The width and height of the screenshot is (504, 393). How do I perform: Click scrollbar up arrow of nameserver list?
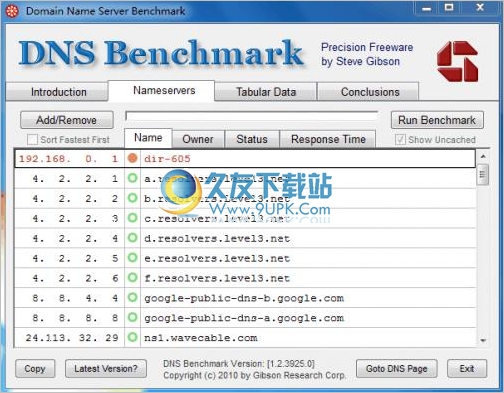[x=483, y=156]
